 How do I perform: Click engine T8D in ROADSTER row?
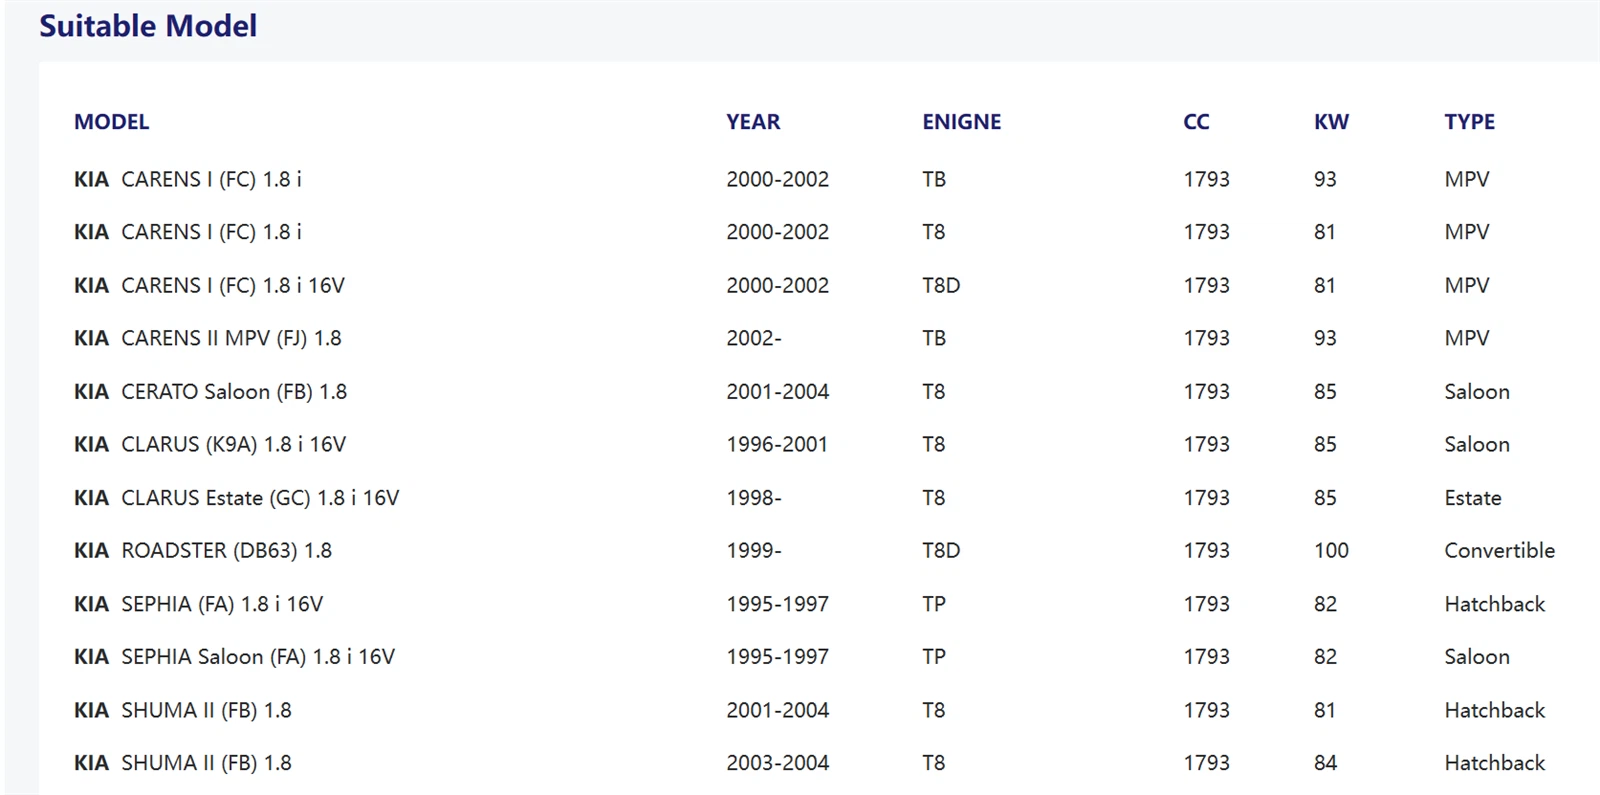coord(941,551)
